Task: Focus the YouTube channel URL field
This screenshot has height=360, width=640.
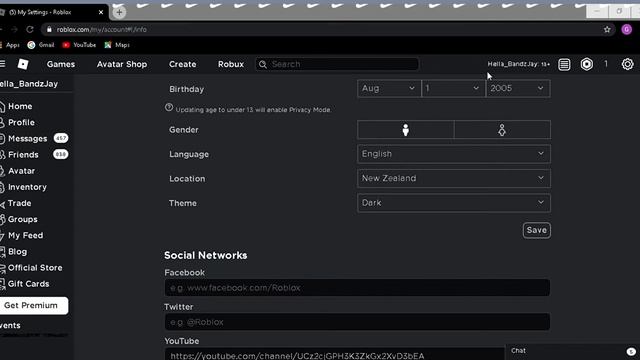Action: (x=335, y=354)
